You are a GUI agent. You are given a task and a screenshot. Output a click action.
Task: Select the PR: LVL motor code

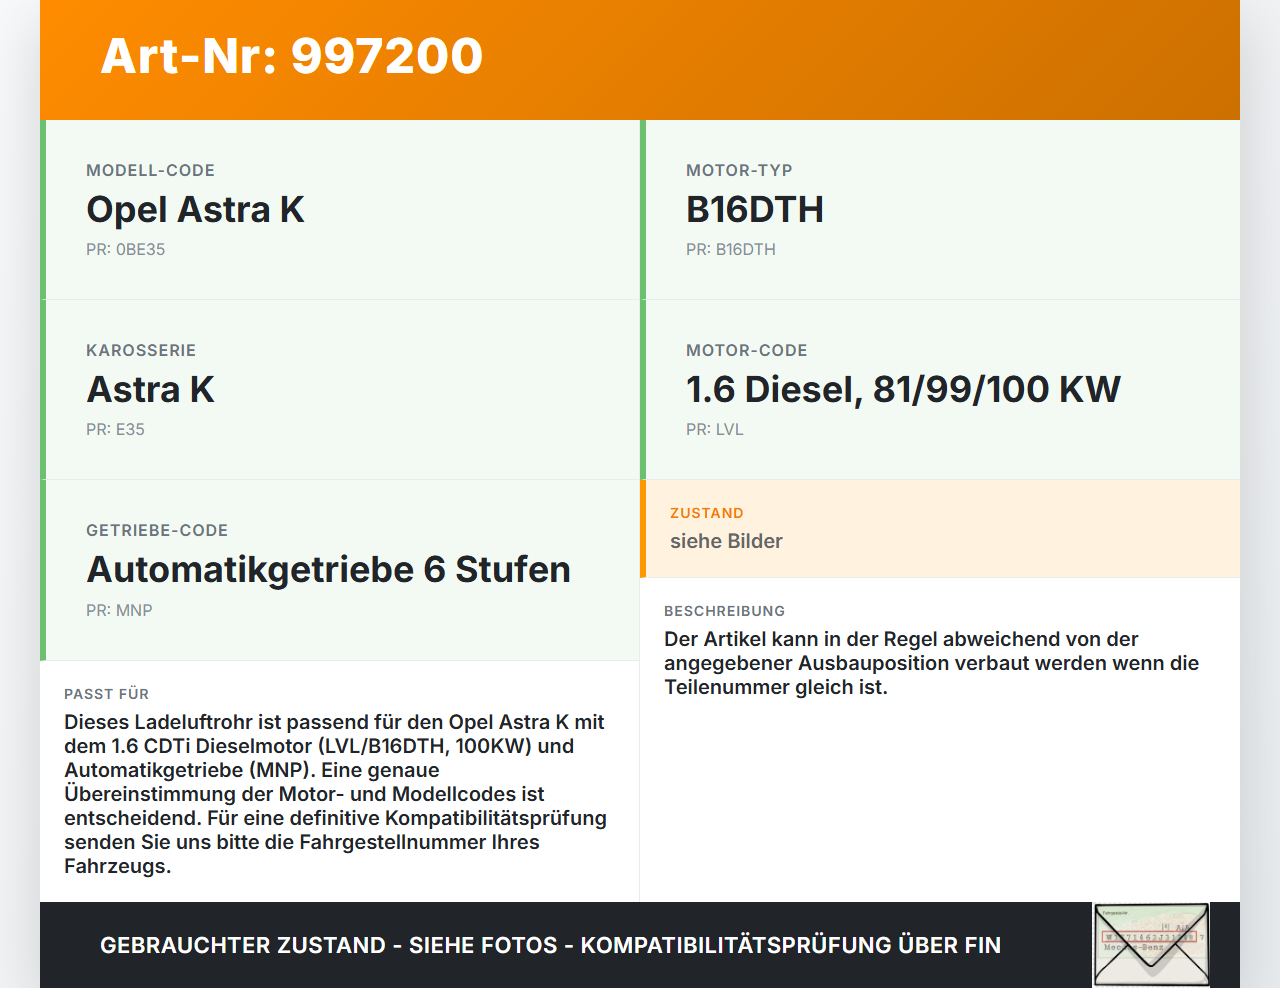pyautogui.click(x=714, y=429)
